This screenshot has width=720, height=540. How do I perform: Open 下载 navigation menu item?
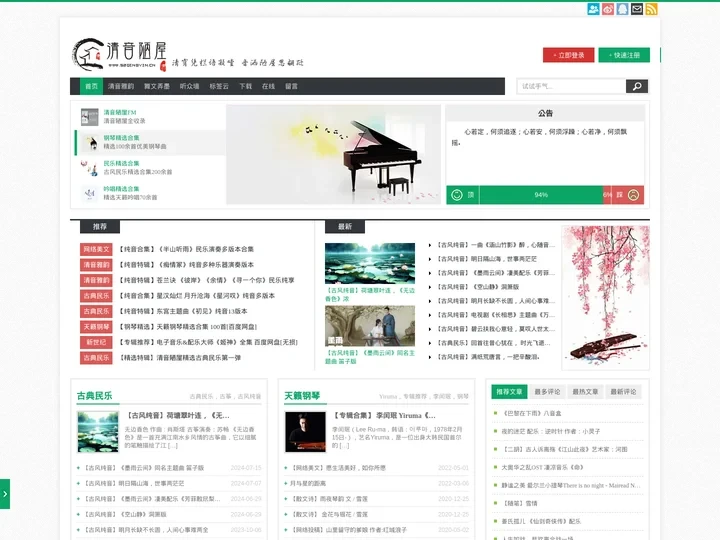pyautogui.click(x=246, y=86)
